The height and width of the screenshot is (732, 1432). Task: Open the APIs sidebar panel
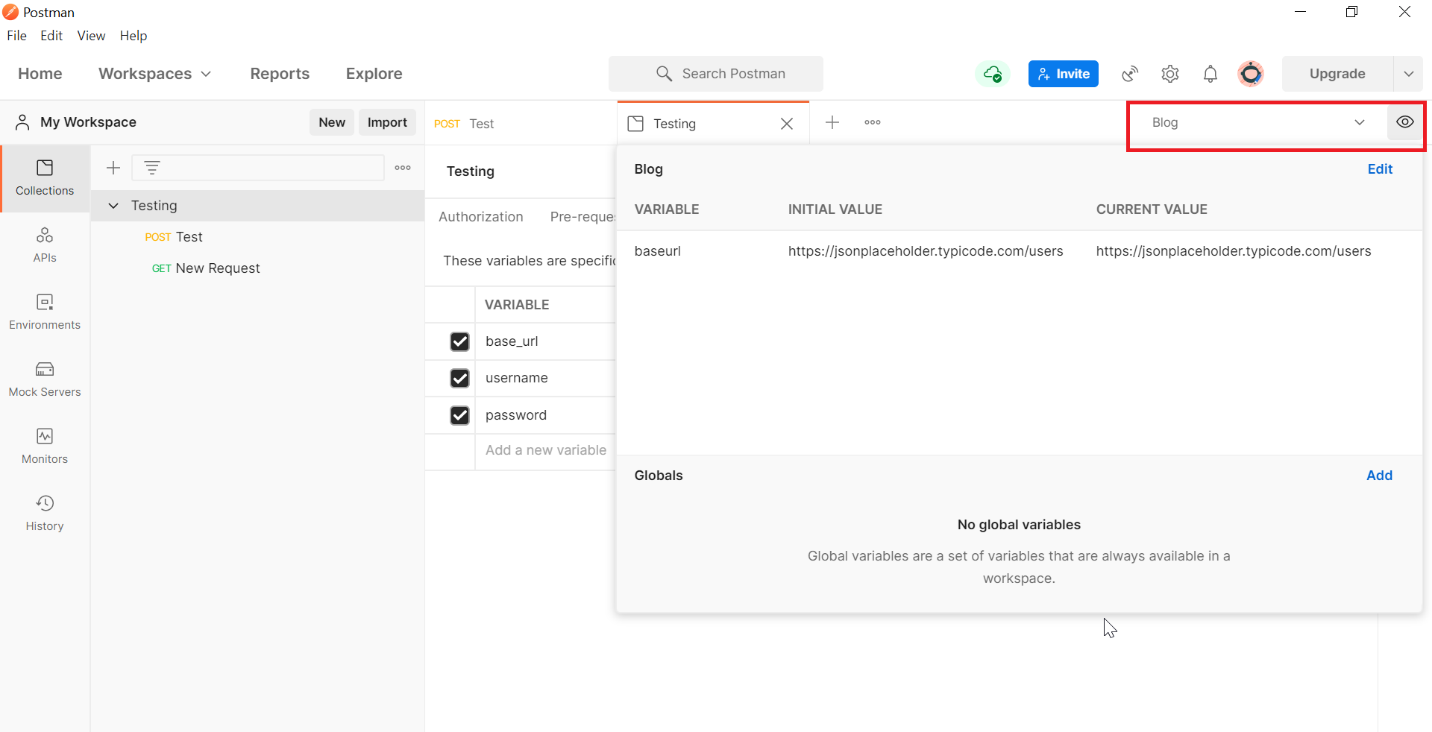(44, 245)
